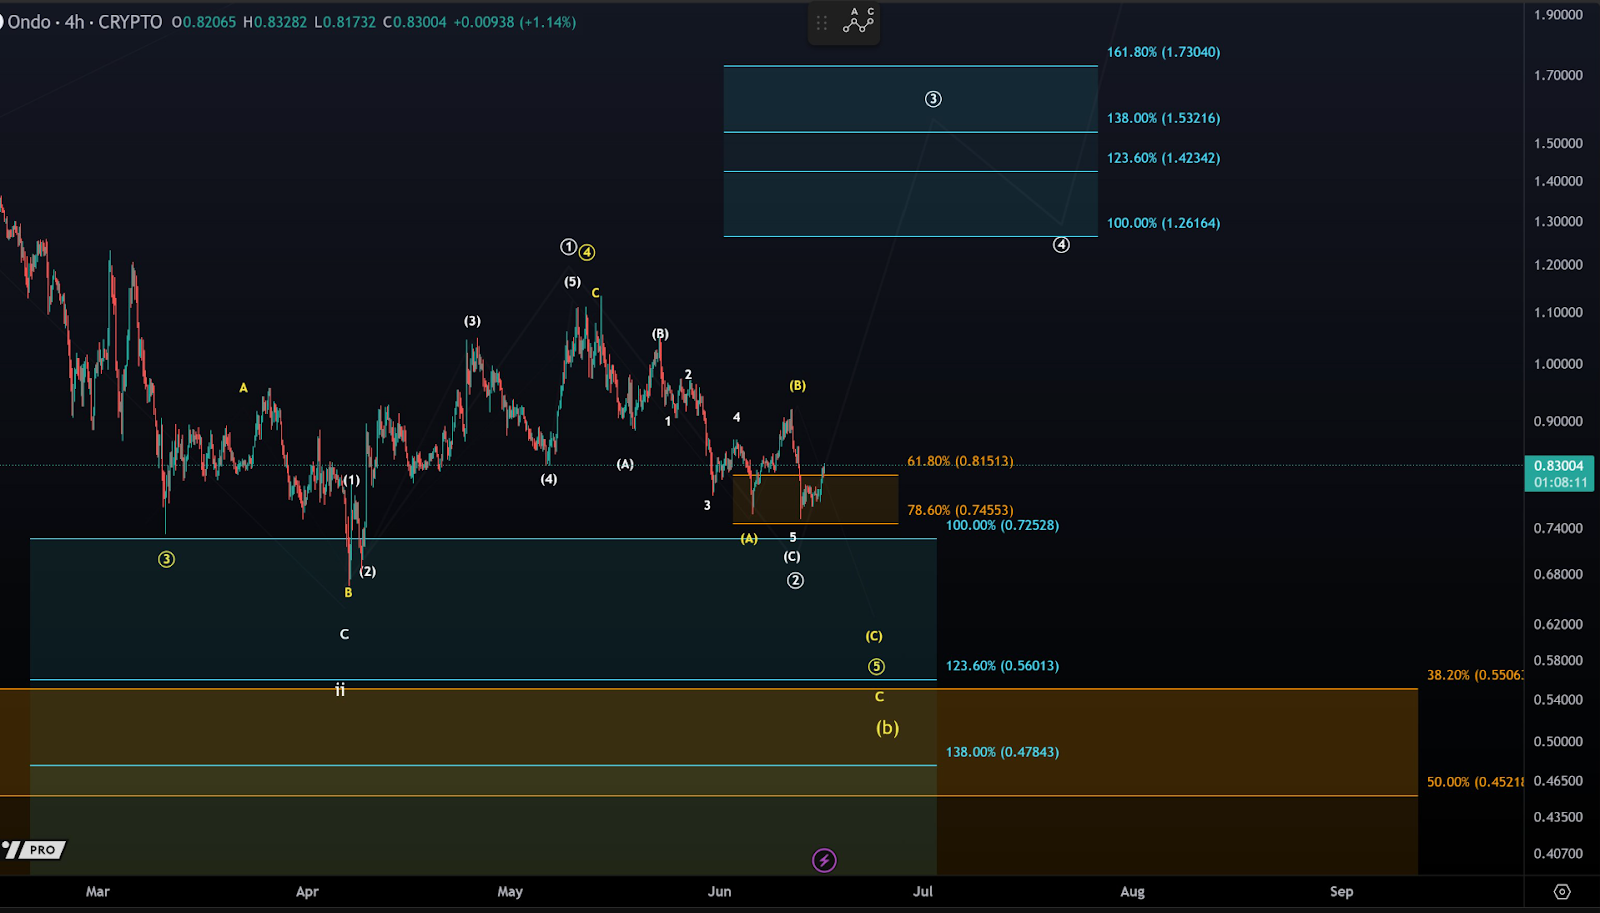Select the 161.80% (1.73040) Fibonacci label
The width and height of the screenshot is (1600, 913).
point(1163,52)
